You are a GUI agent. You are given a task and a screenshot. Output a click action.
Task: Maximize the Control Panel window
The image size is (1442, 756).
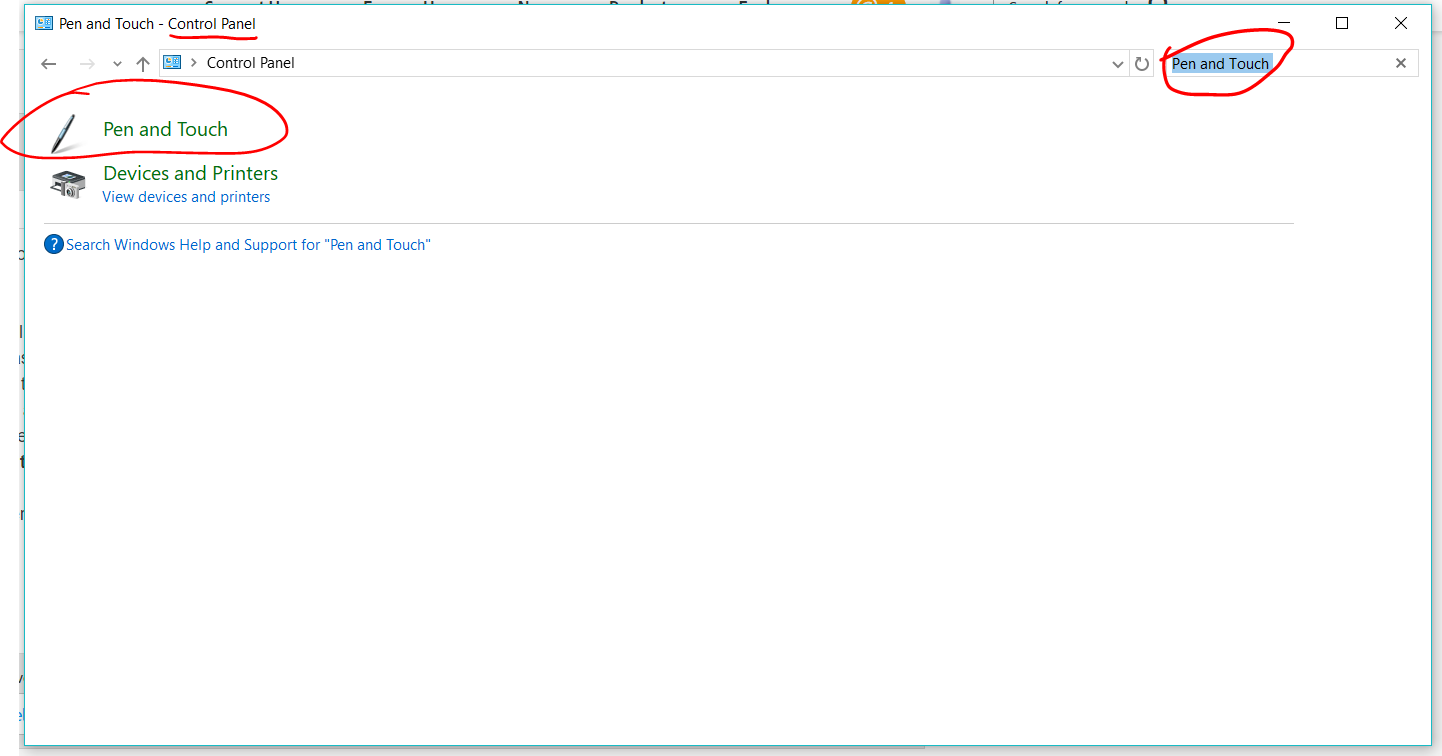(x=1342, y=23)
